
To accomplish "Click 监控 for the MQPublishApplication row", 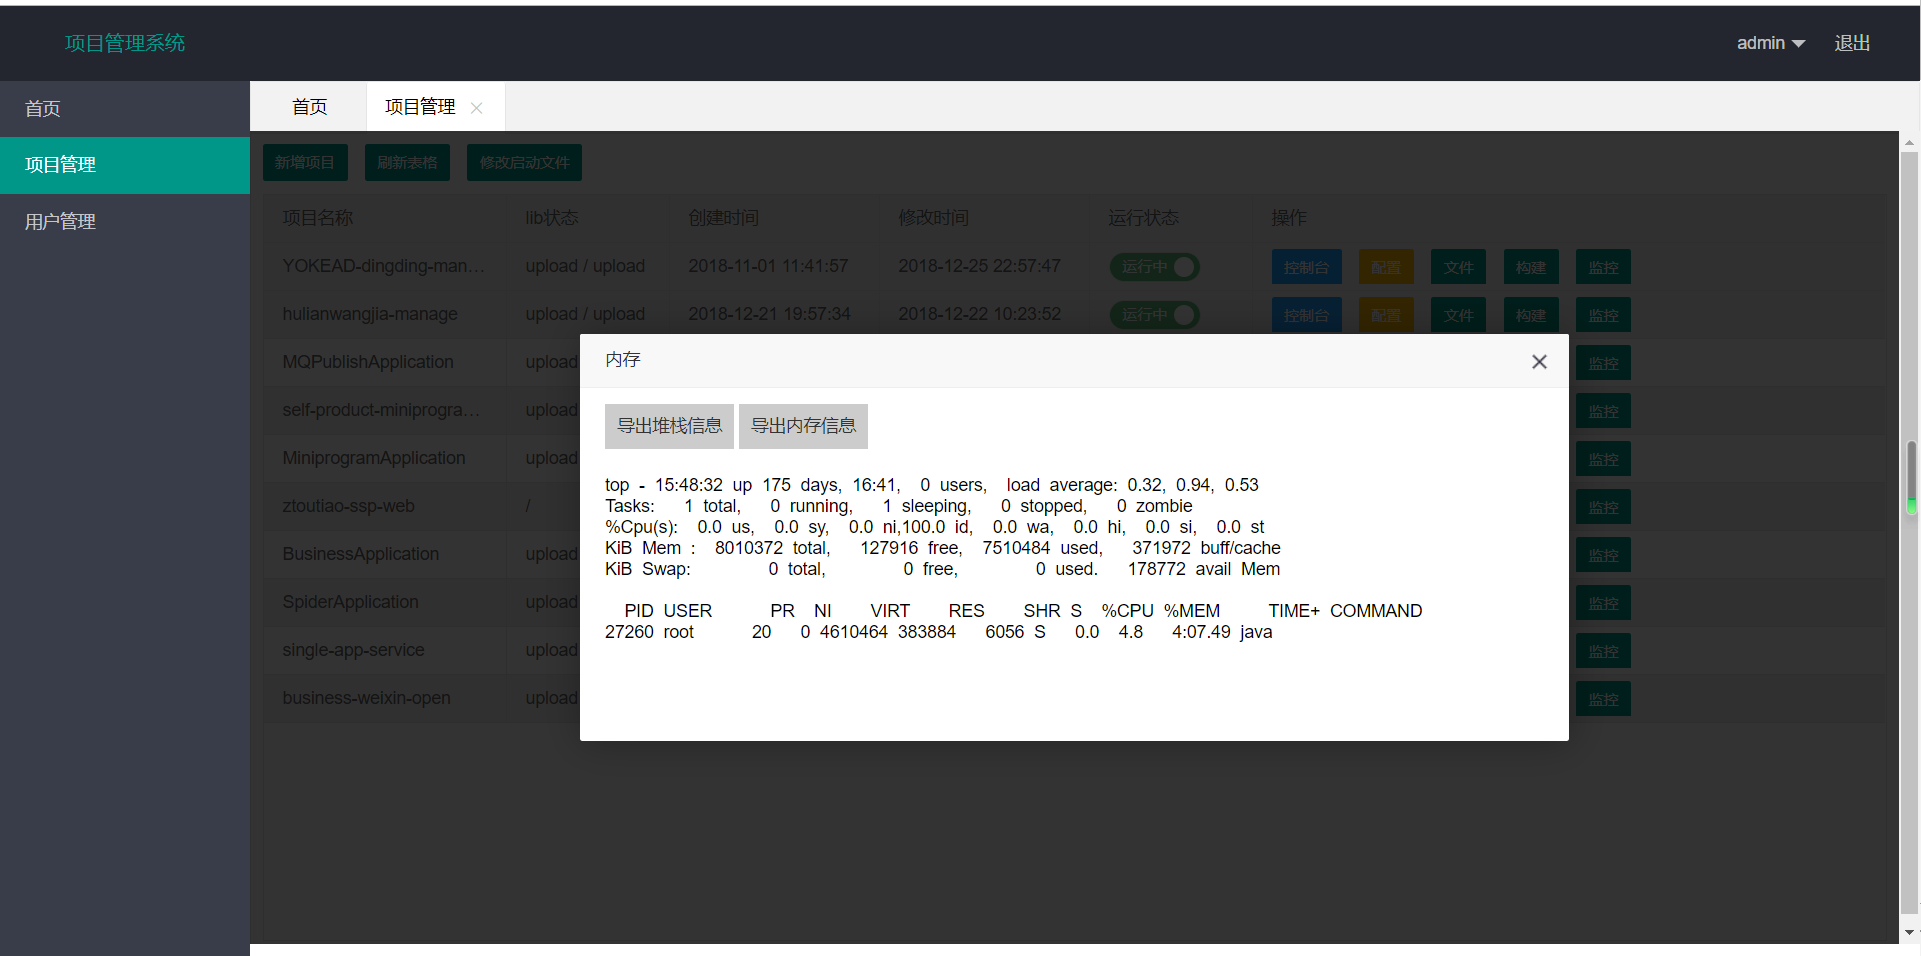I will [x=1603, y=363].
